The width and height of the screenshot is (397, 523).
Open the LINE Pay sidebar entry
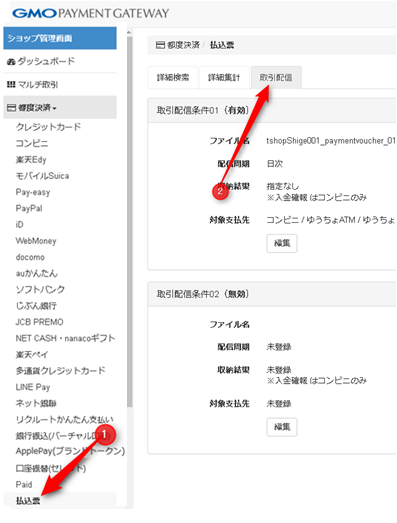click(x=33, y=387)
